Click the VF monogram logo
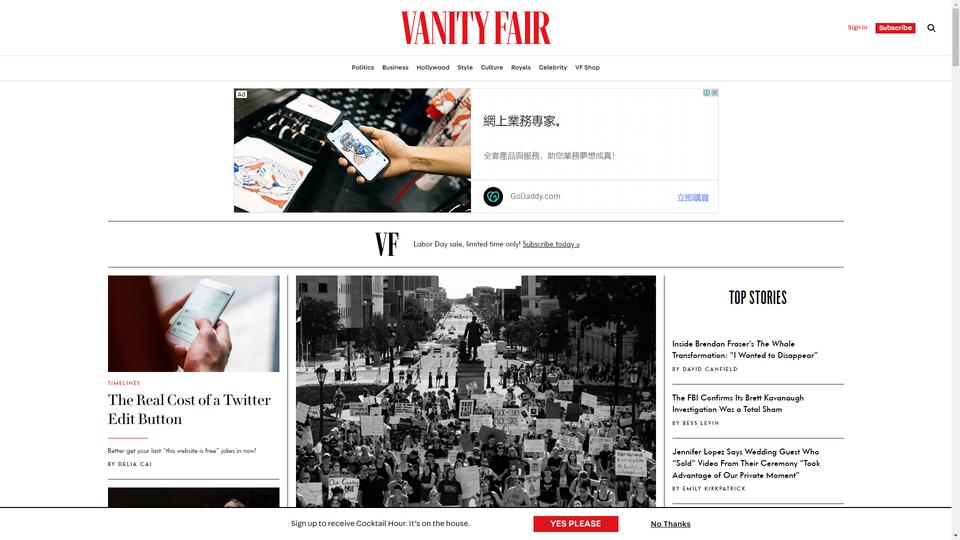Viewport: 960px width, 540px height. (x=387, y=244)
